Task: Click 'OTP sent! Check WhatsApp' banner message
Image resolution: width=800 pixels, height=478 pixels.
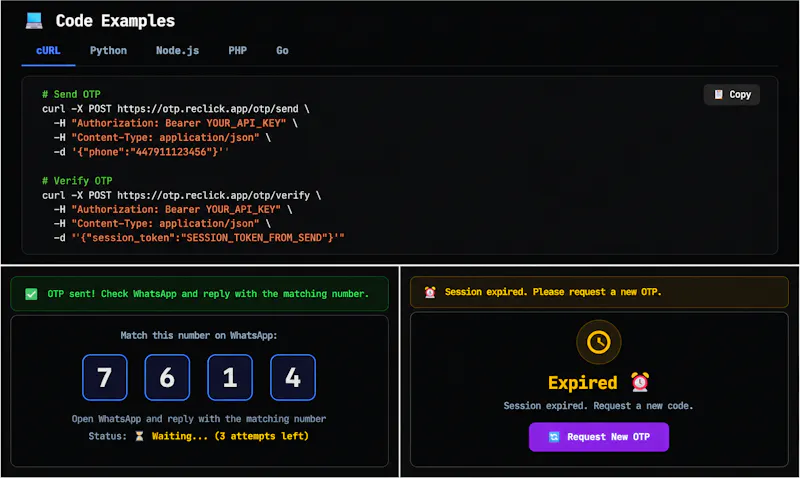Action: point(208,294)
